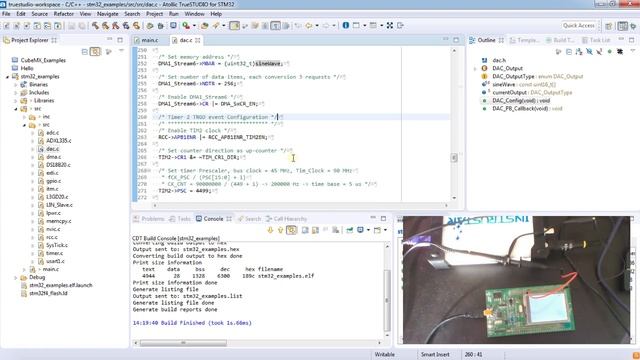Open the Project menu
640x360 pixels.
click(154, 14)
